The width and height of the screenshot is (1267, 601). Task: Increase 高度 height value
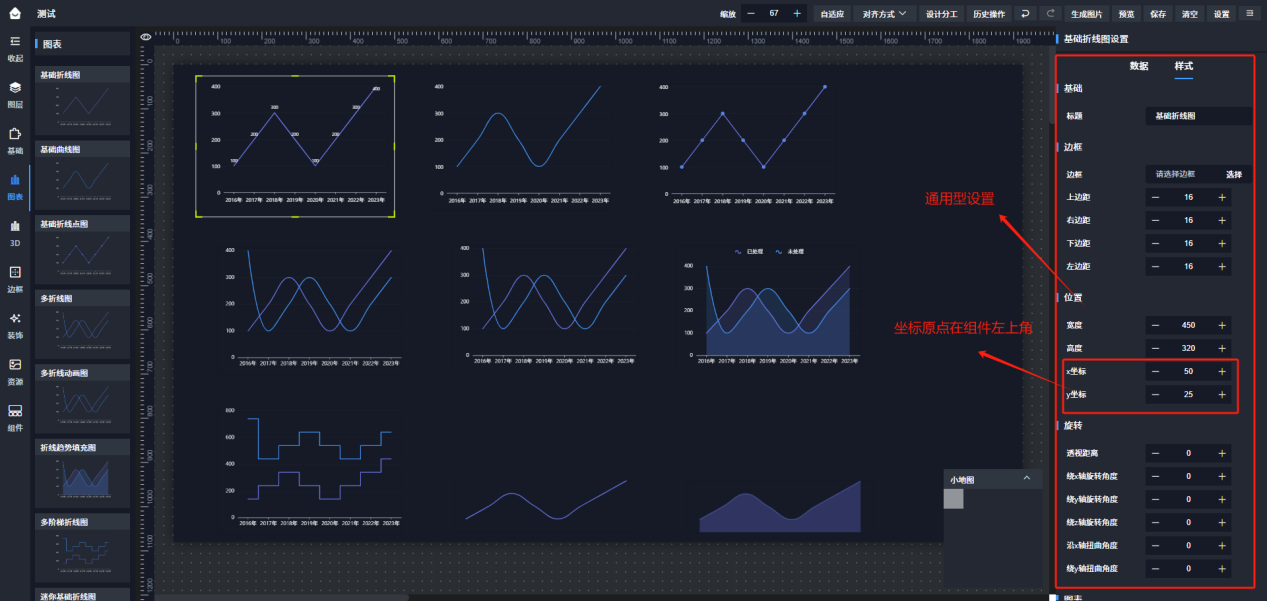pyautogui.click(x=1221, y=348)
